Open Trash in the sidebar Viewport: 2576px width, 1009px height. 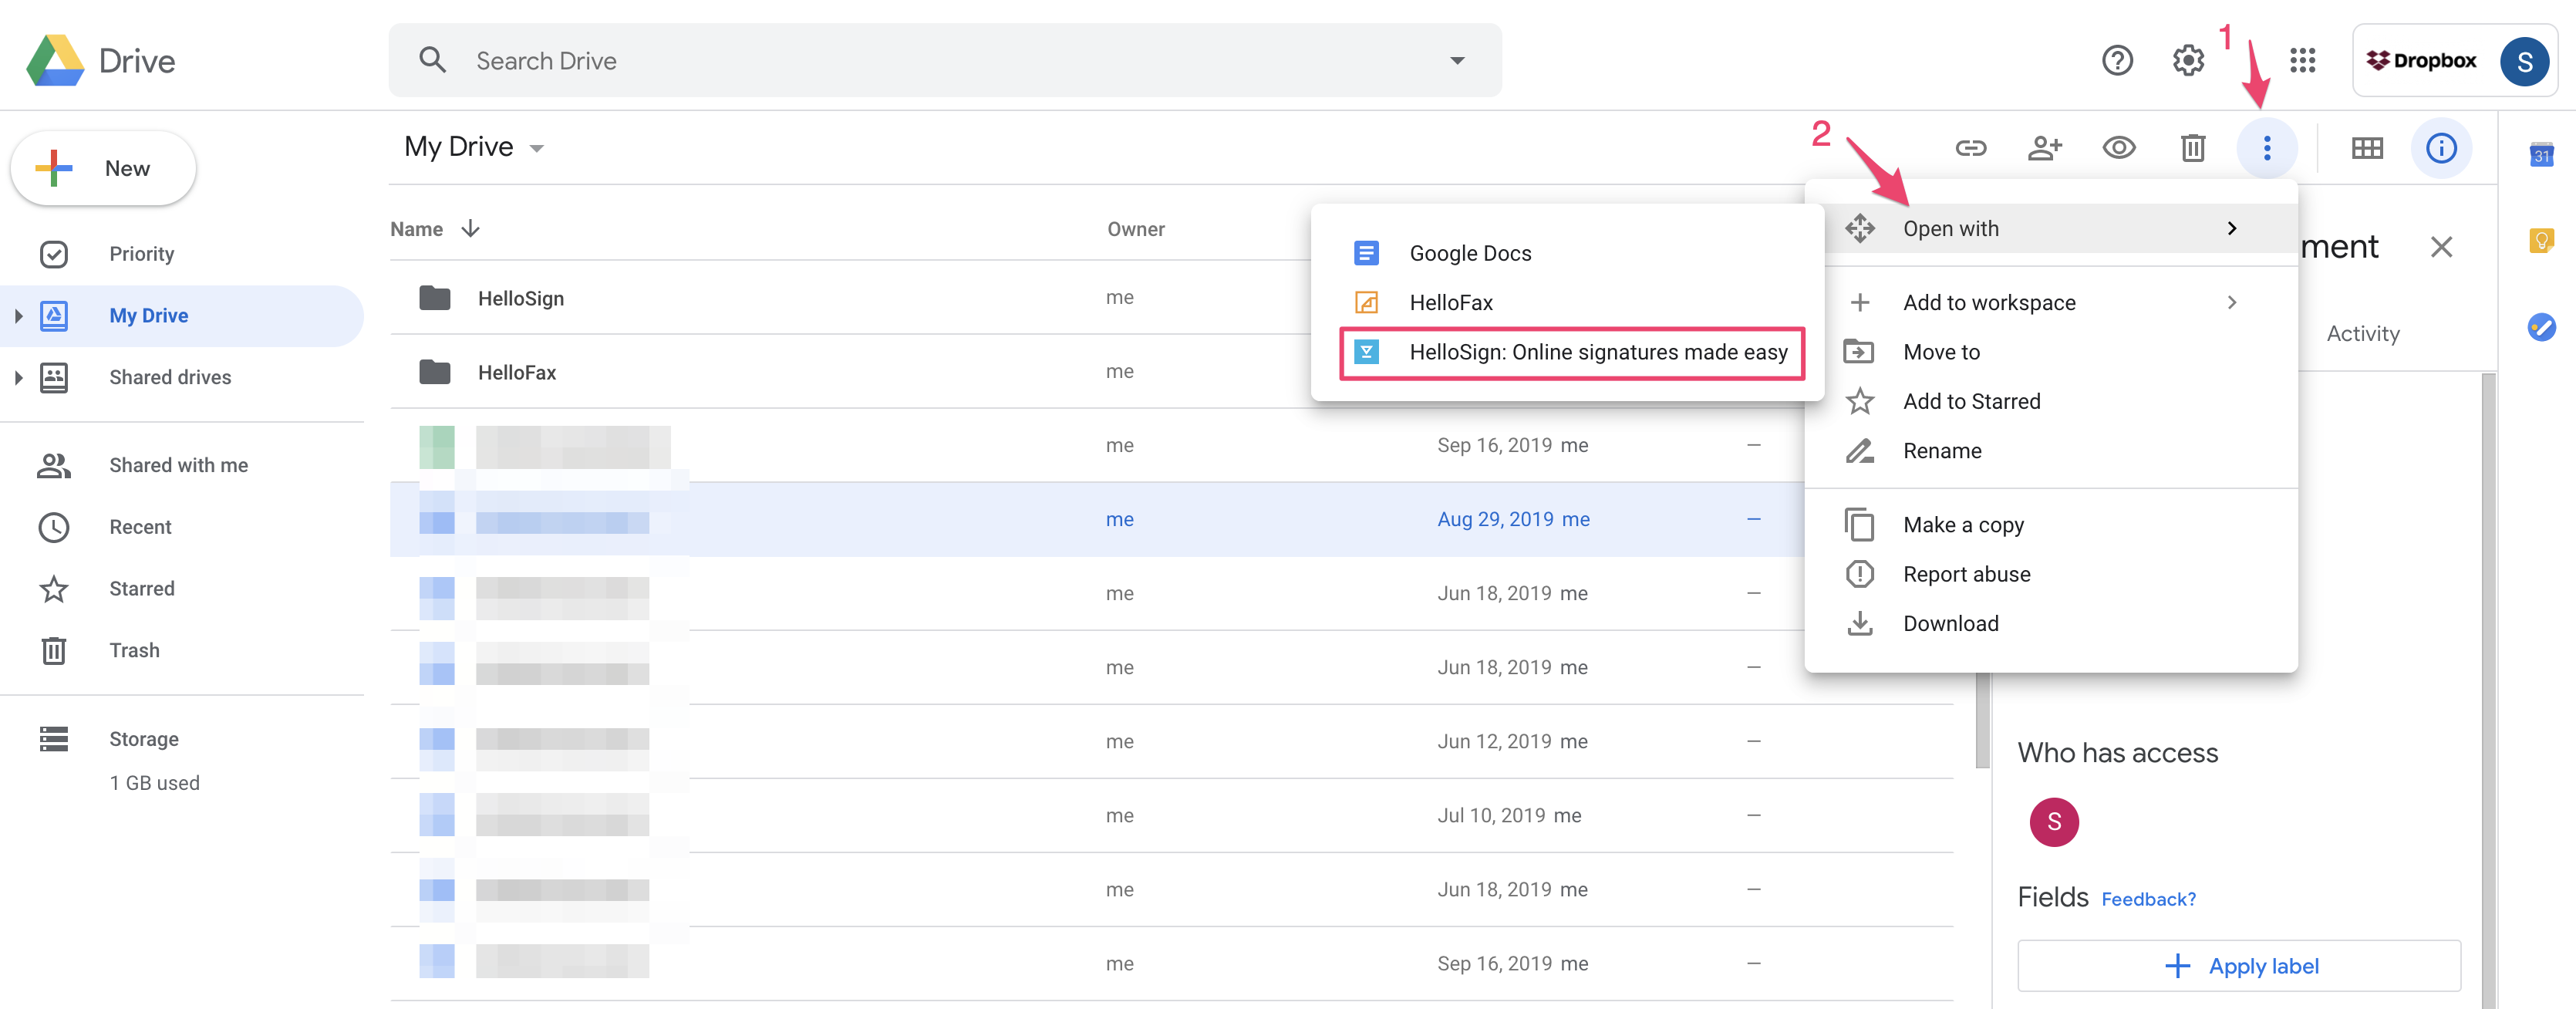click(x=181, y=651)
